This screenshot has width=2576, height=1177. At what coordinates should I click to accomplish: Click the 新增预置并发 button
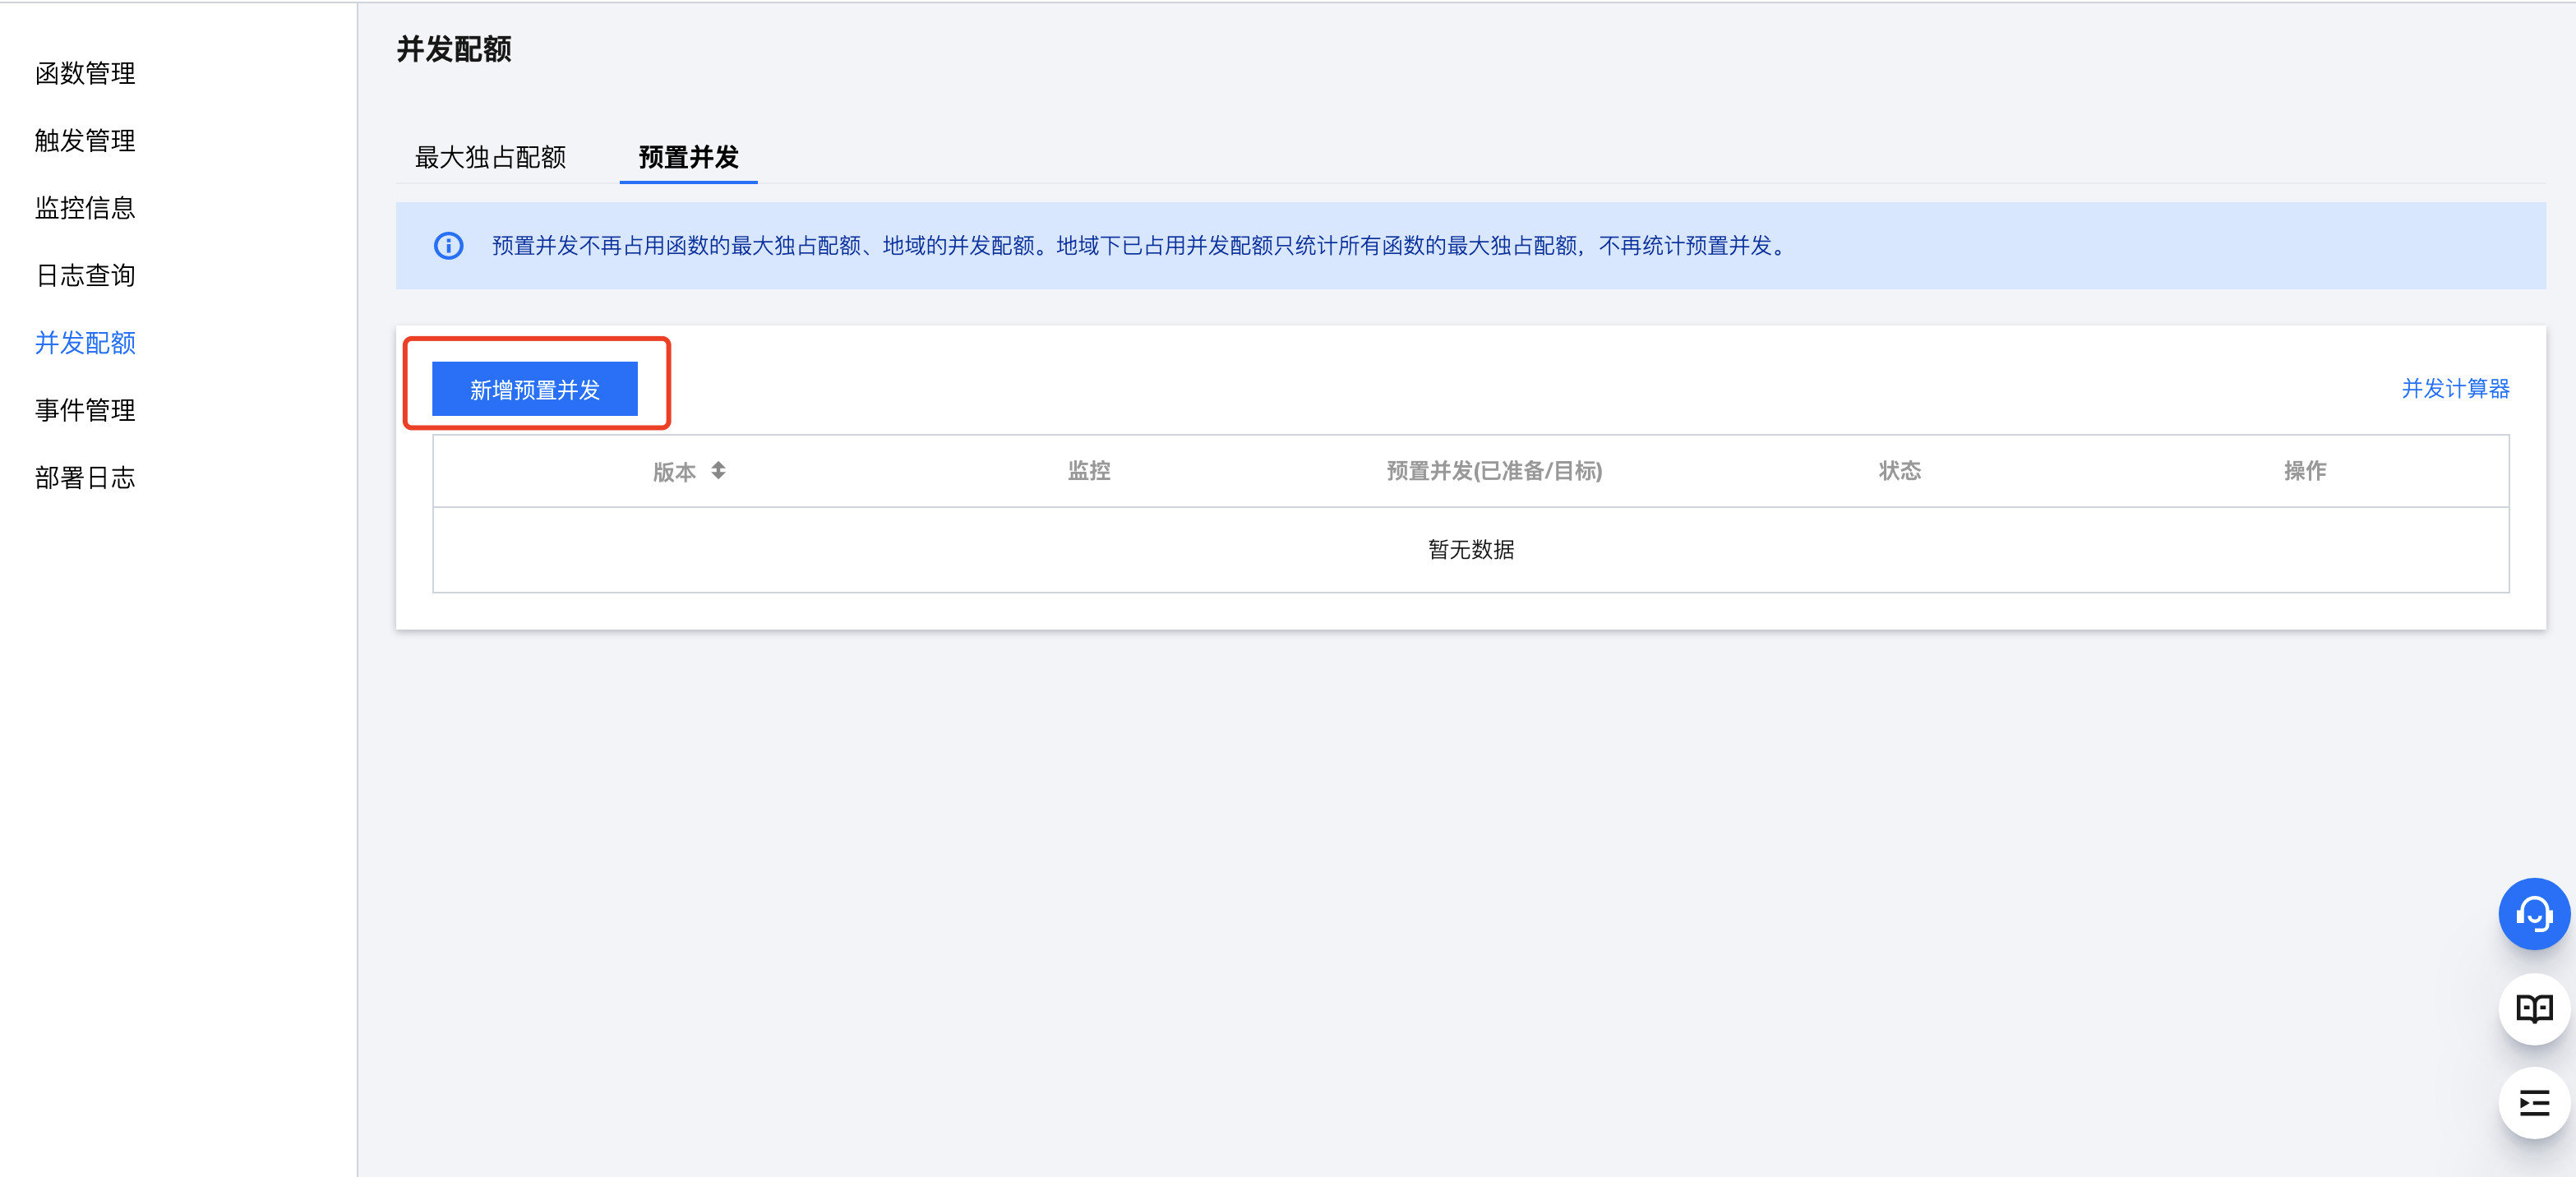click(534, 389)
